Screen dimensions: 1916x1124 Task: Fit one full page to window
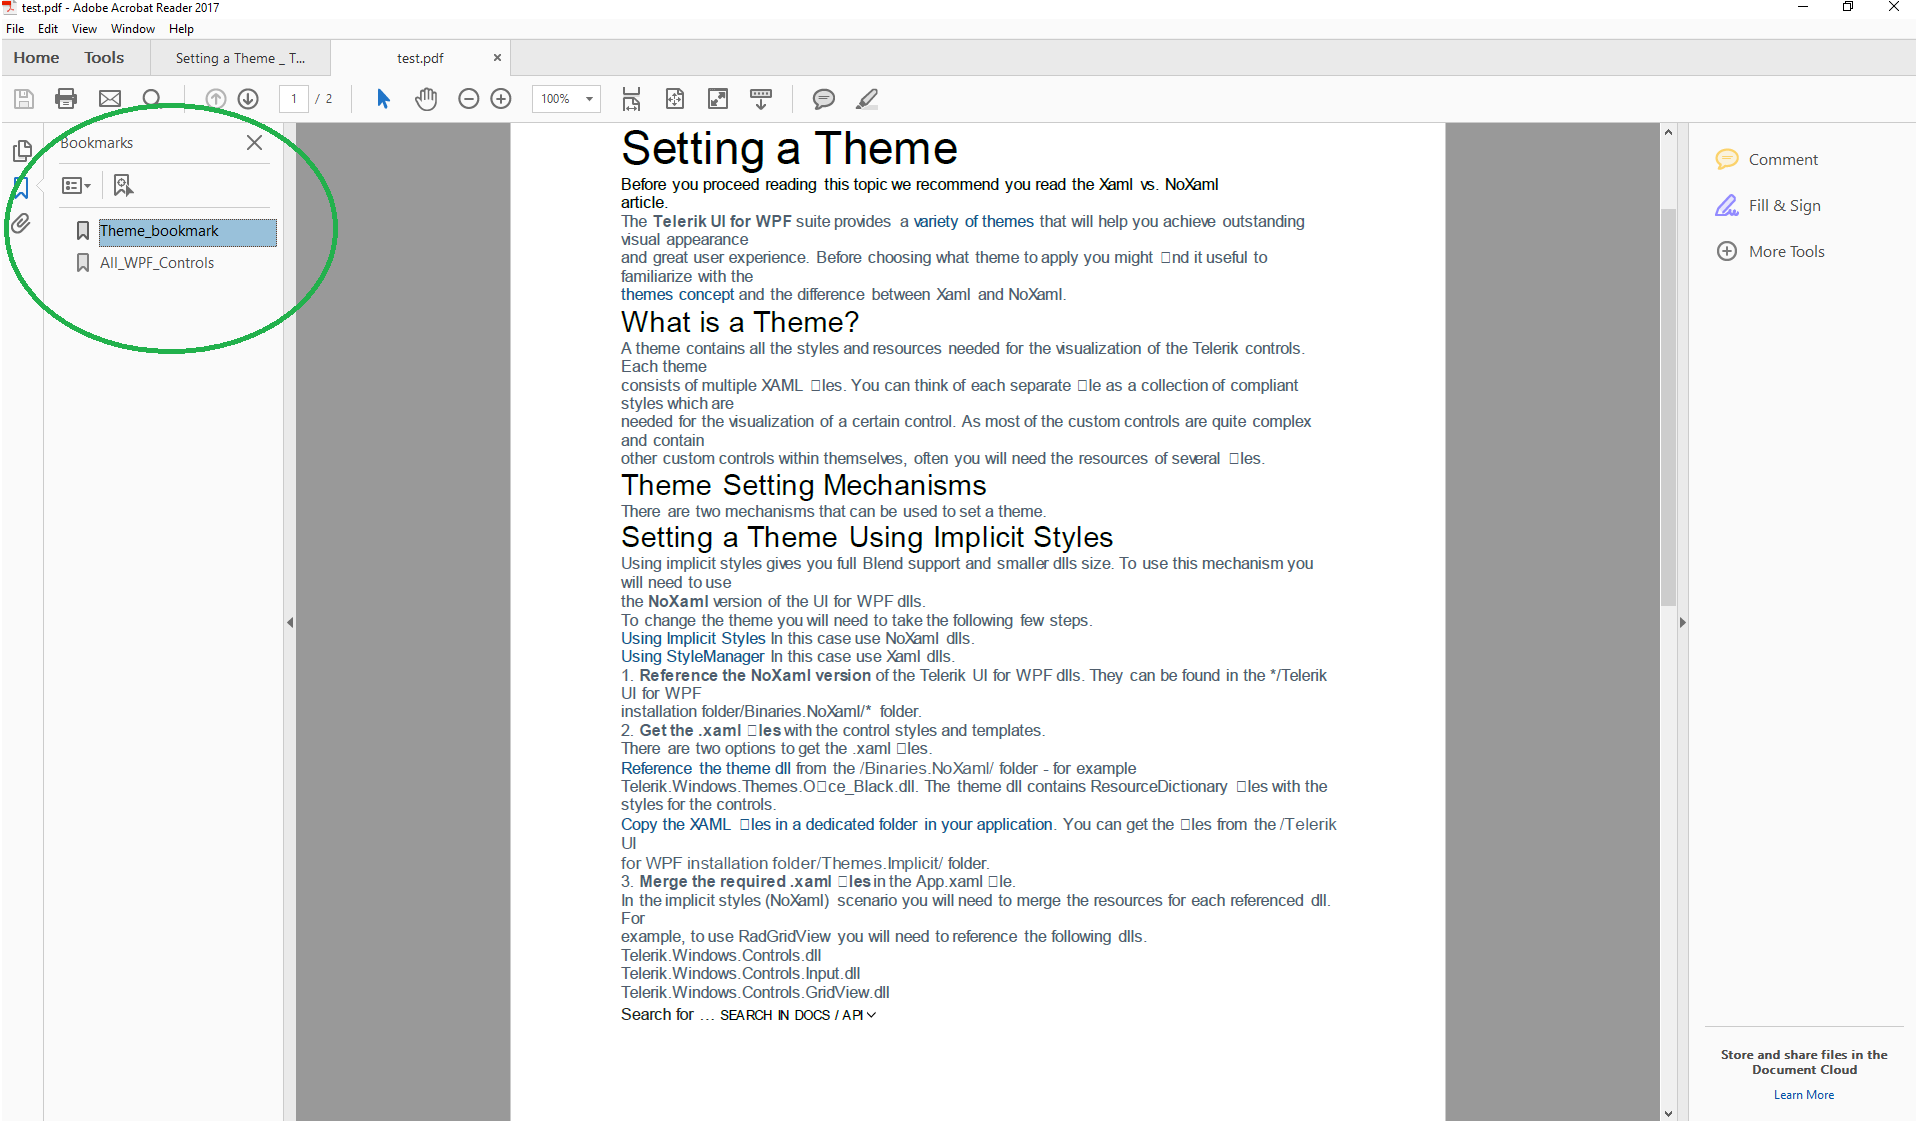(675, 99)
